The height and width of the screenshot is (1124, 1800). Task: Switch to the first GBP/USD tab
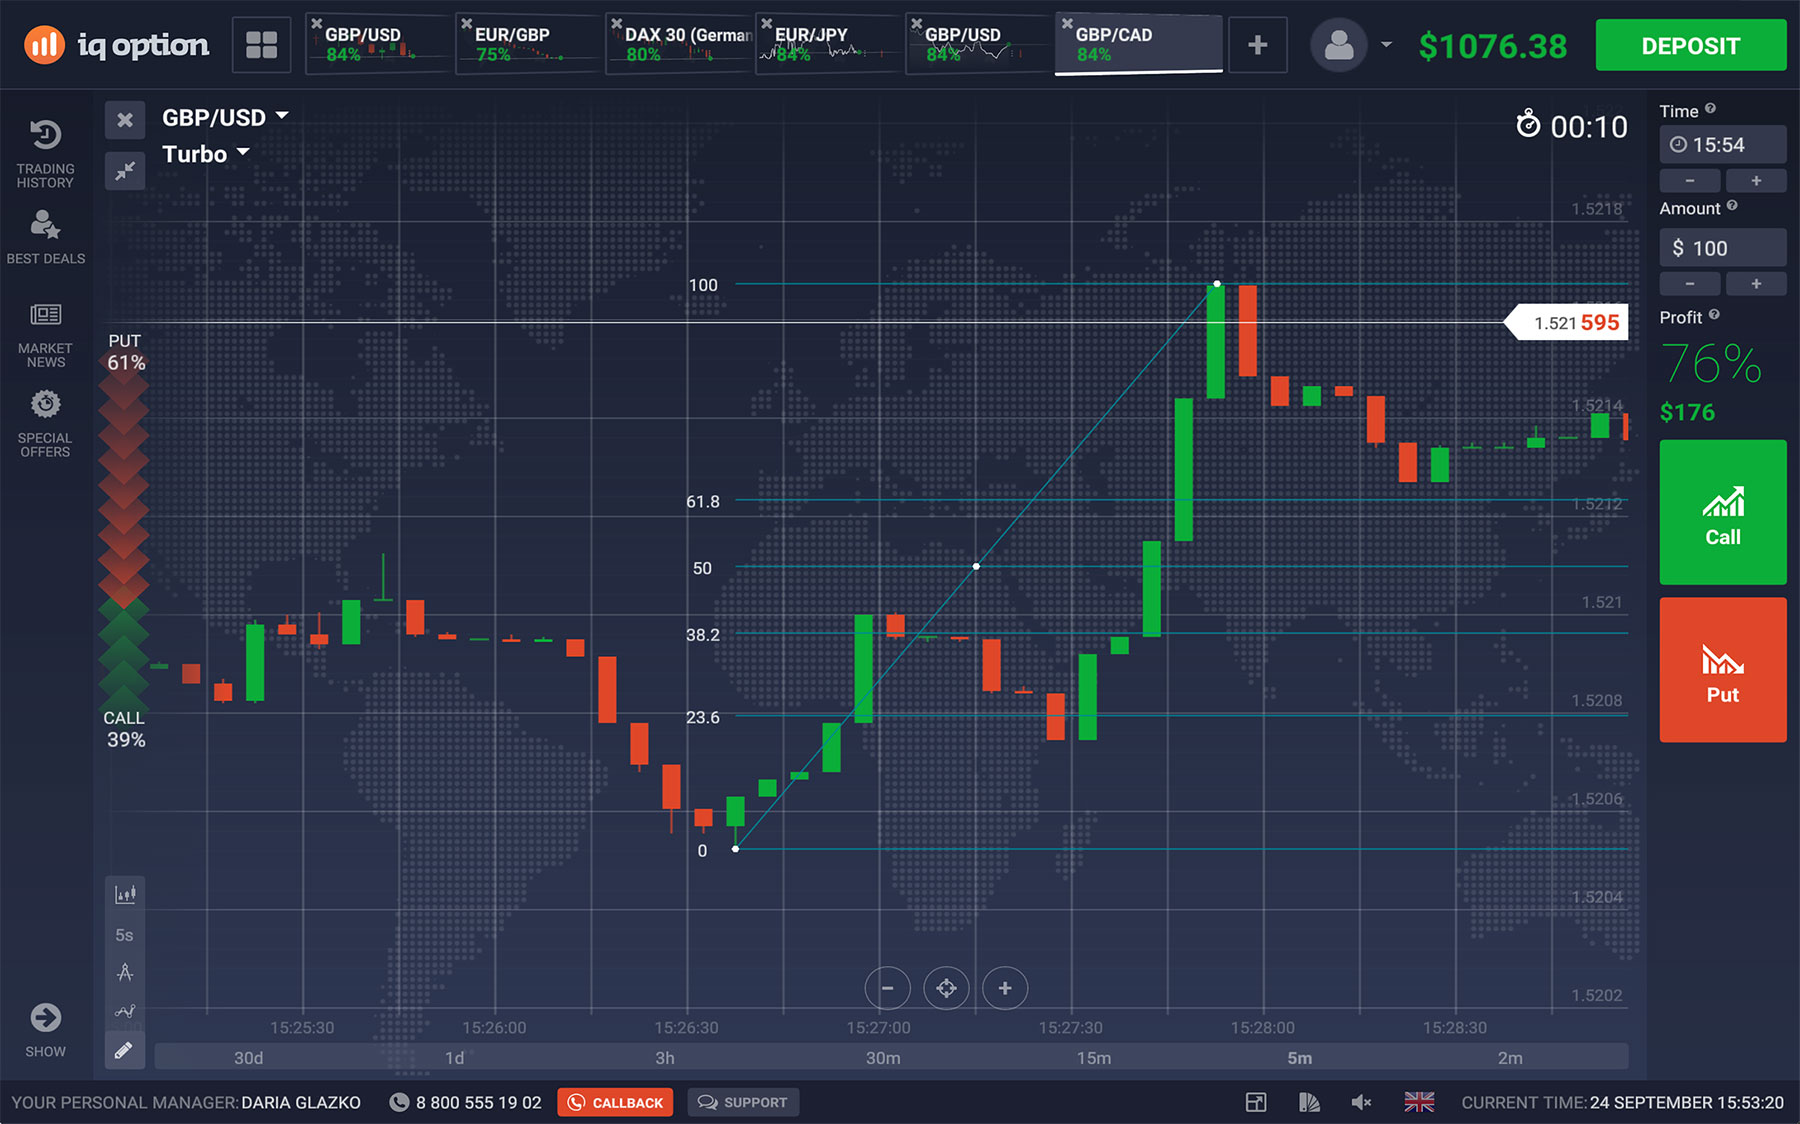pyautogui.click(x=377, y=44)
